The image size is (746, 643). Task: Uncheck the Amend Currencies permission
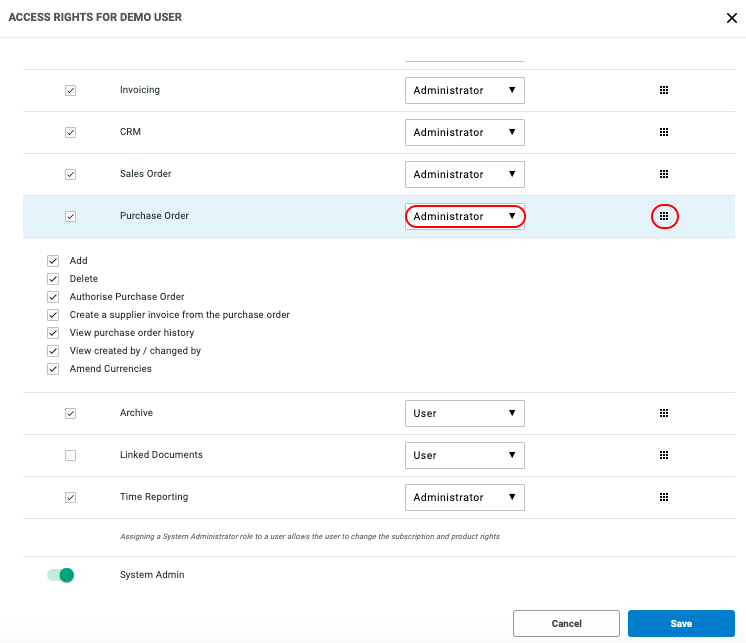click(x=53, y=369)
